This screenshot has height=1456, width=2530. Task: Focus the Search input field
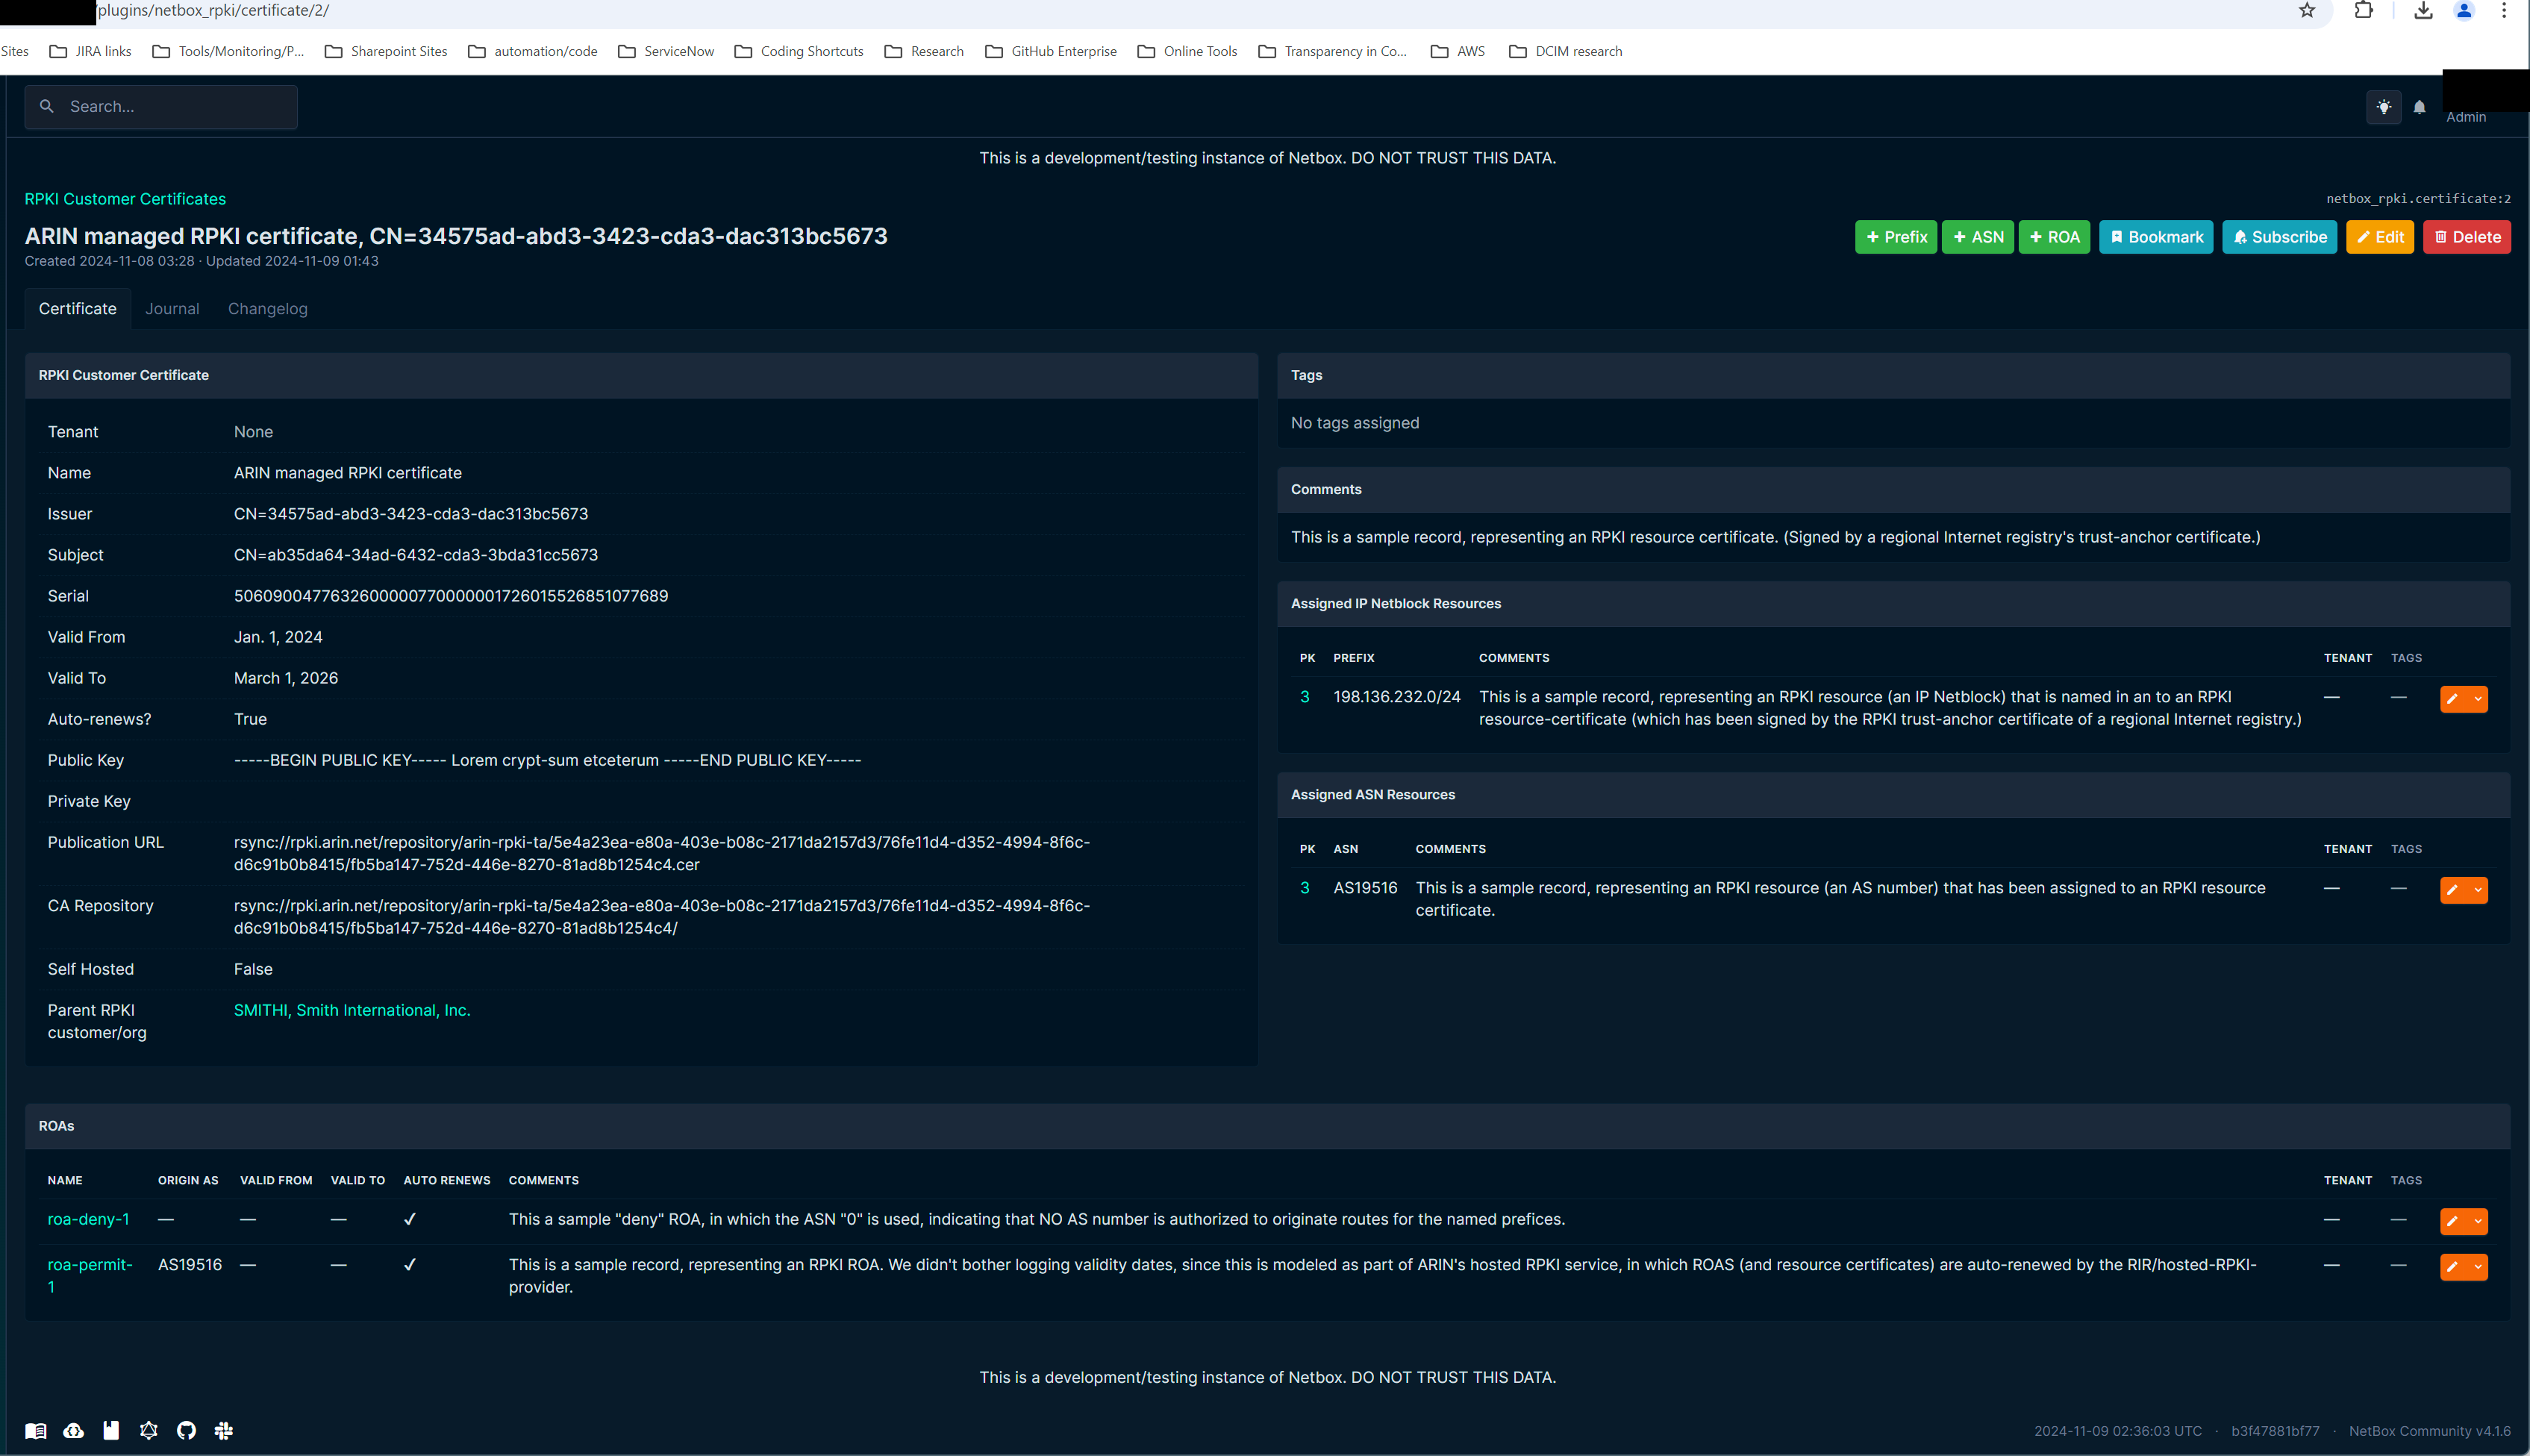[x=161, y=107]
